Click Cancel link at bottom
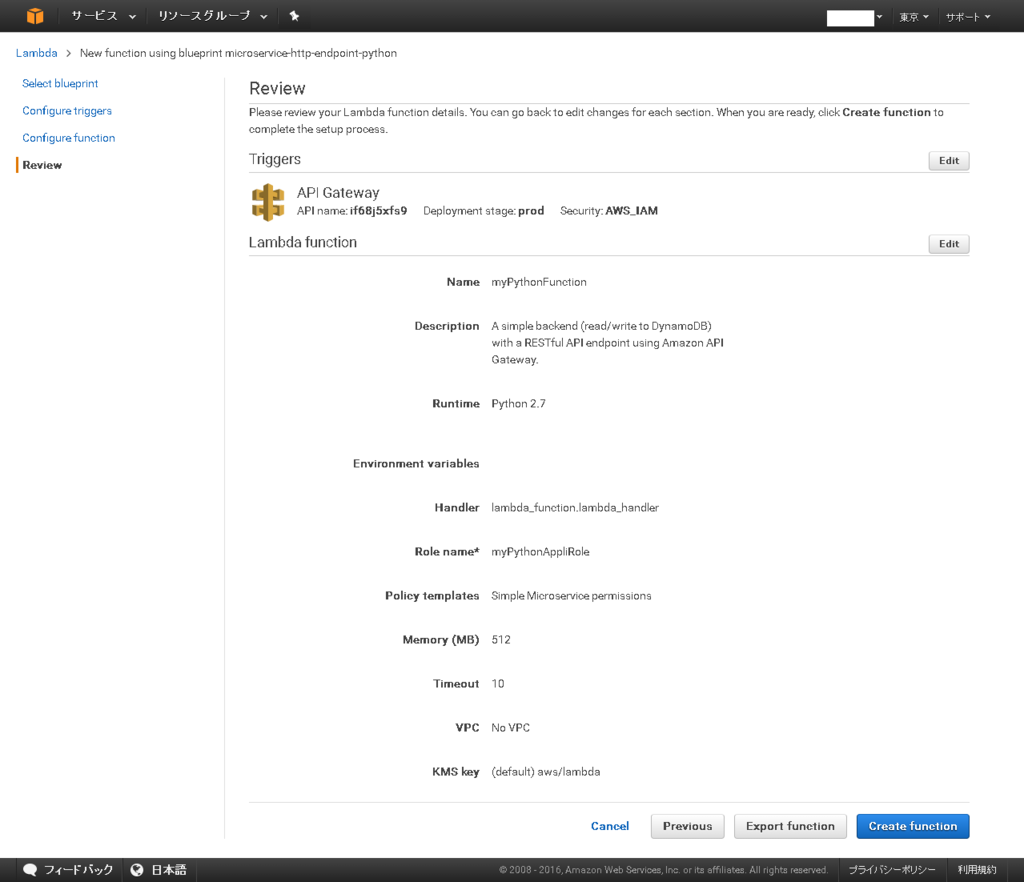This screenshot has height=882, width=1024. click(x=610, y=826)
